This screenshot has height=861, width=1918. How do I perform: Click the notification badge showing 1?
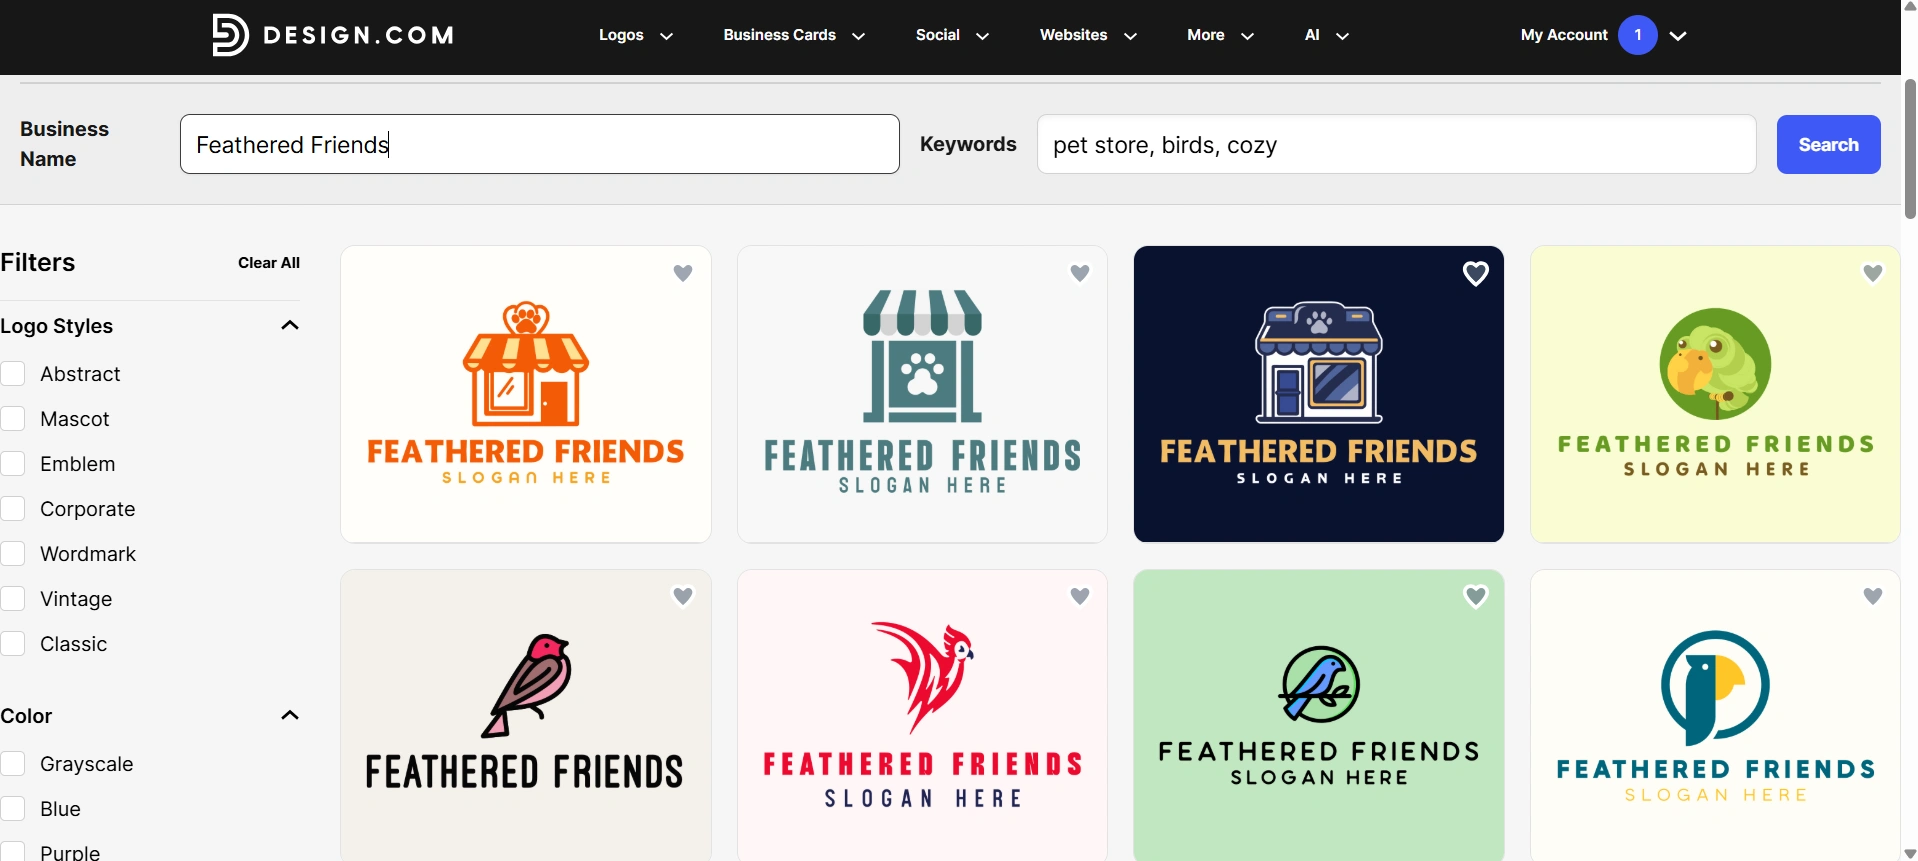1638,35
